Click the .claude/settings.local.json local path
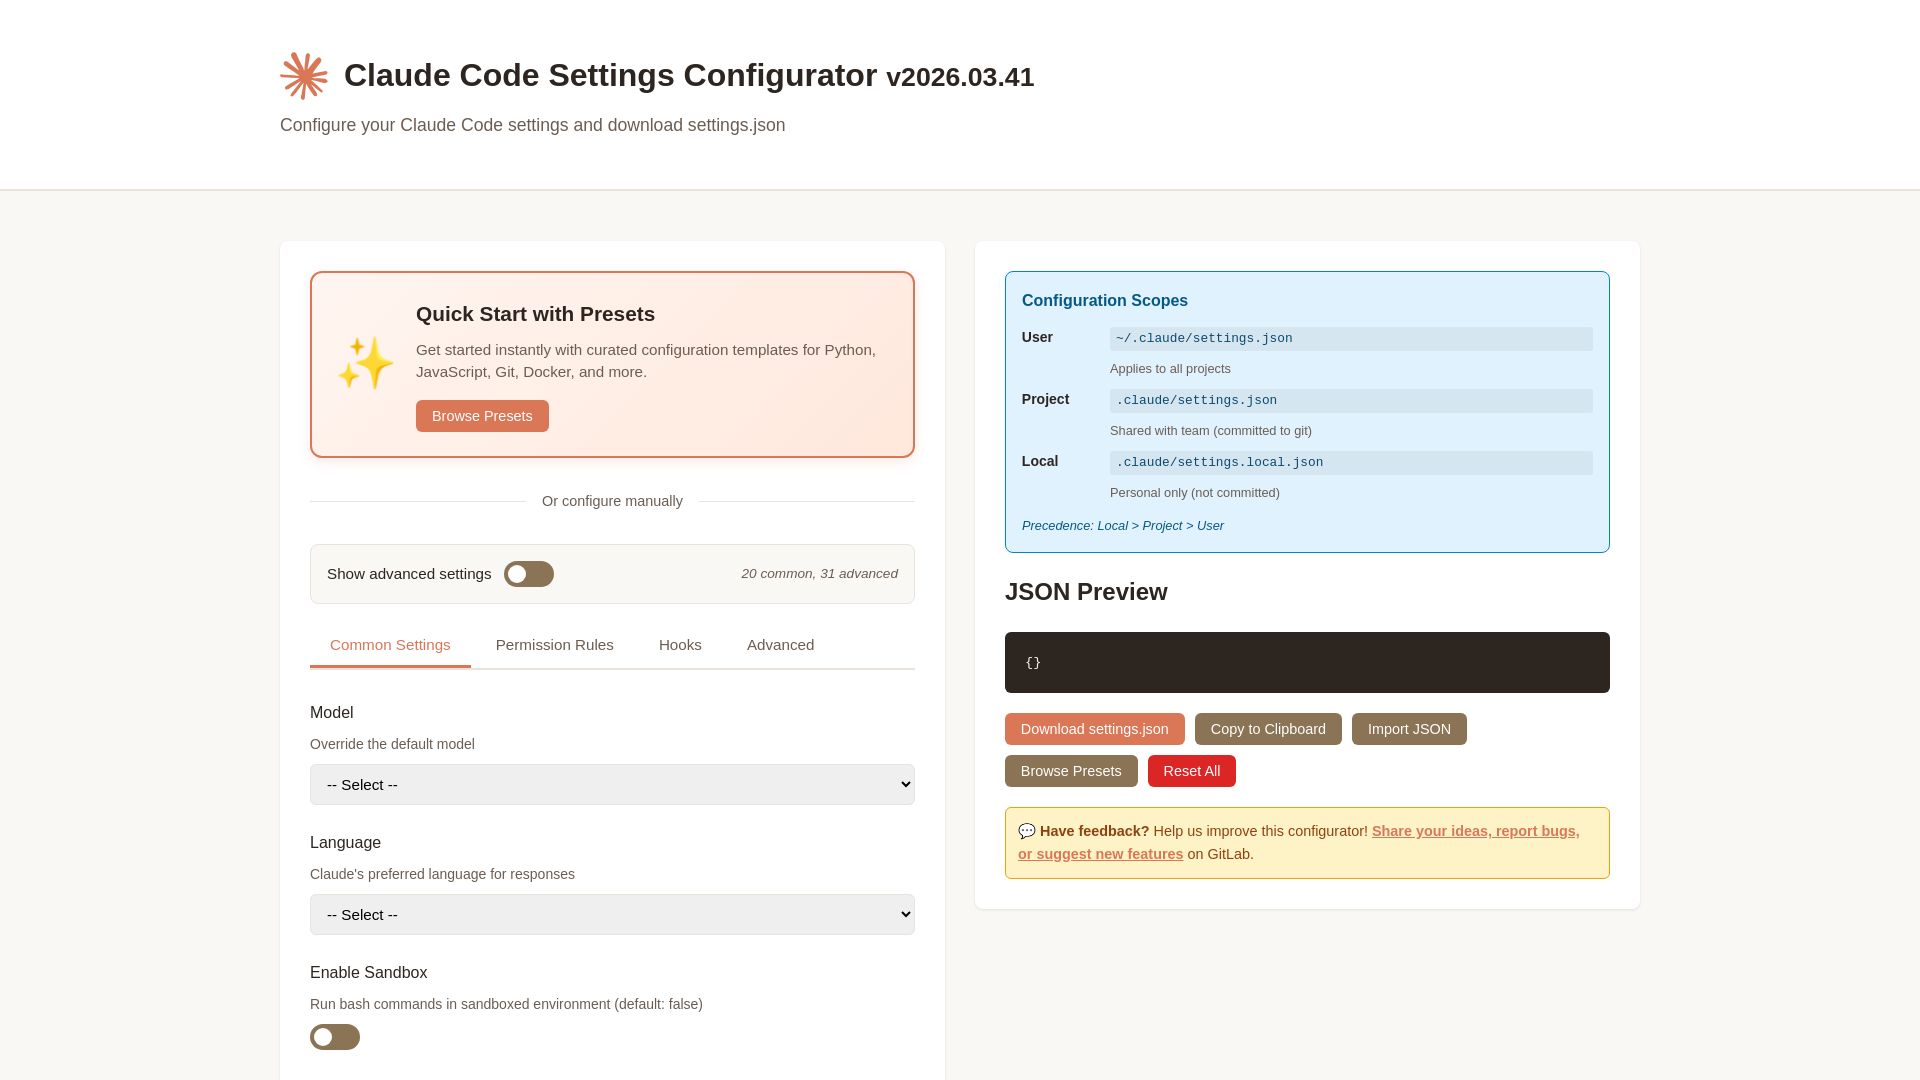The width and height of the screenshot is (1920, 1080). click(x=1351, y=463)
